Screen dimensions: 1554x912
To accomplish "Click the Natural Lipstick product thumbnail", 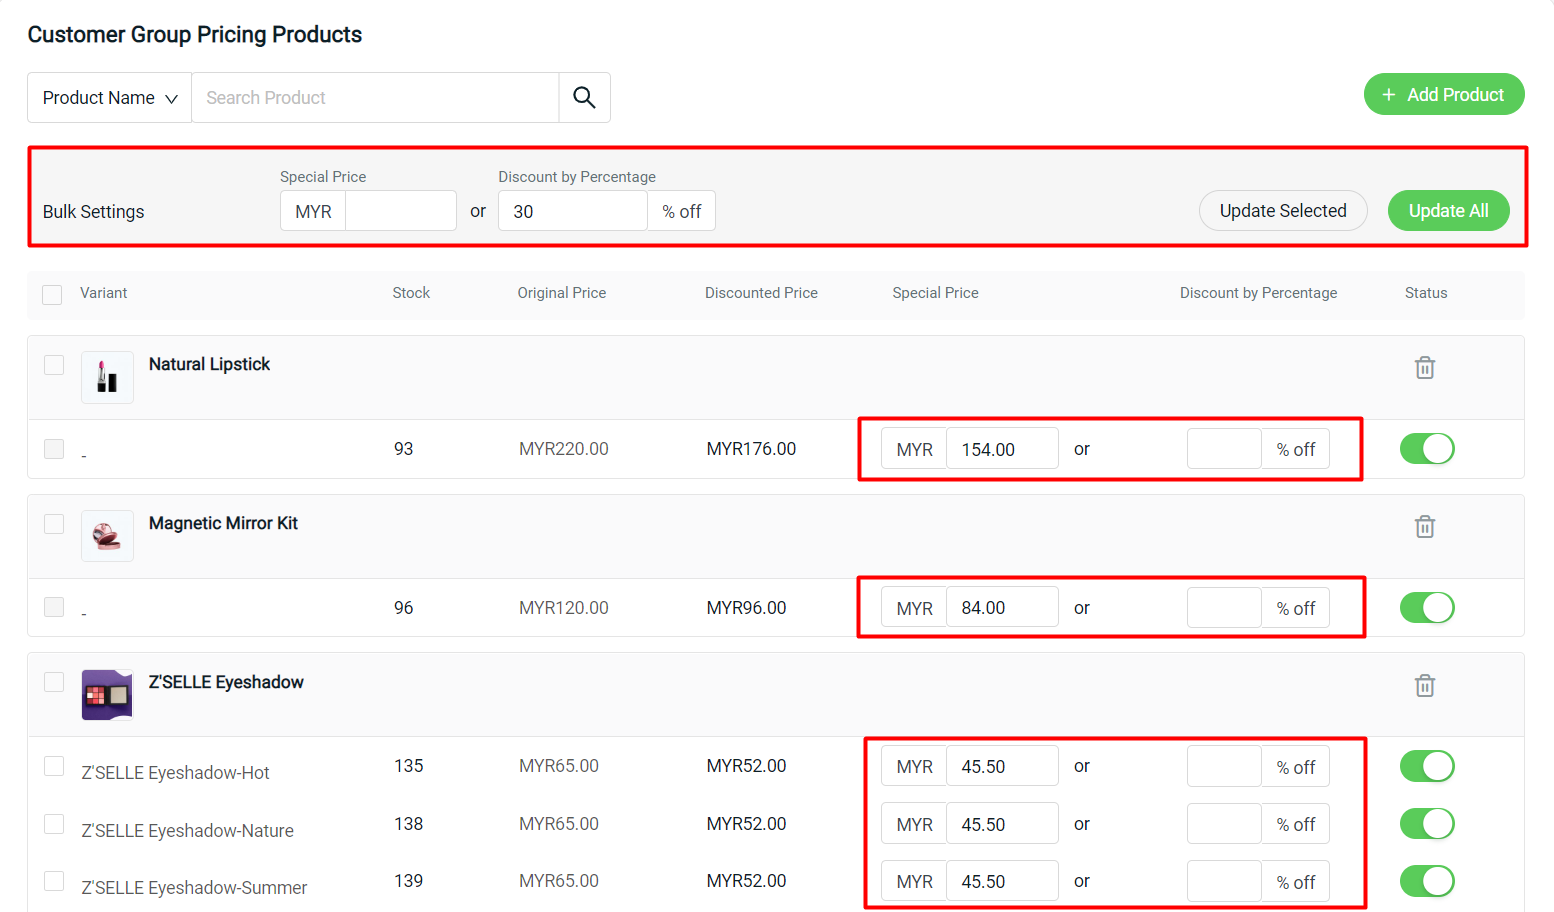I will click(x=107, y=377).
